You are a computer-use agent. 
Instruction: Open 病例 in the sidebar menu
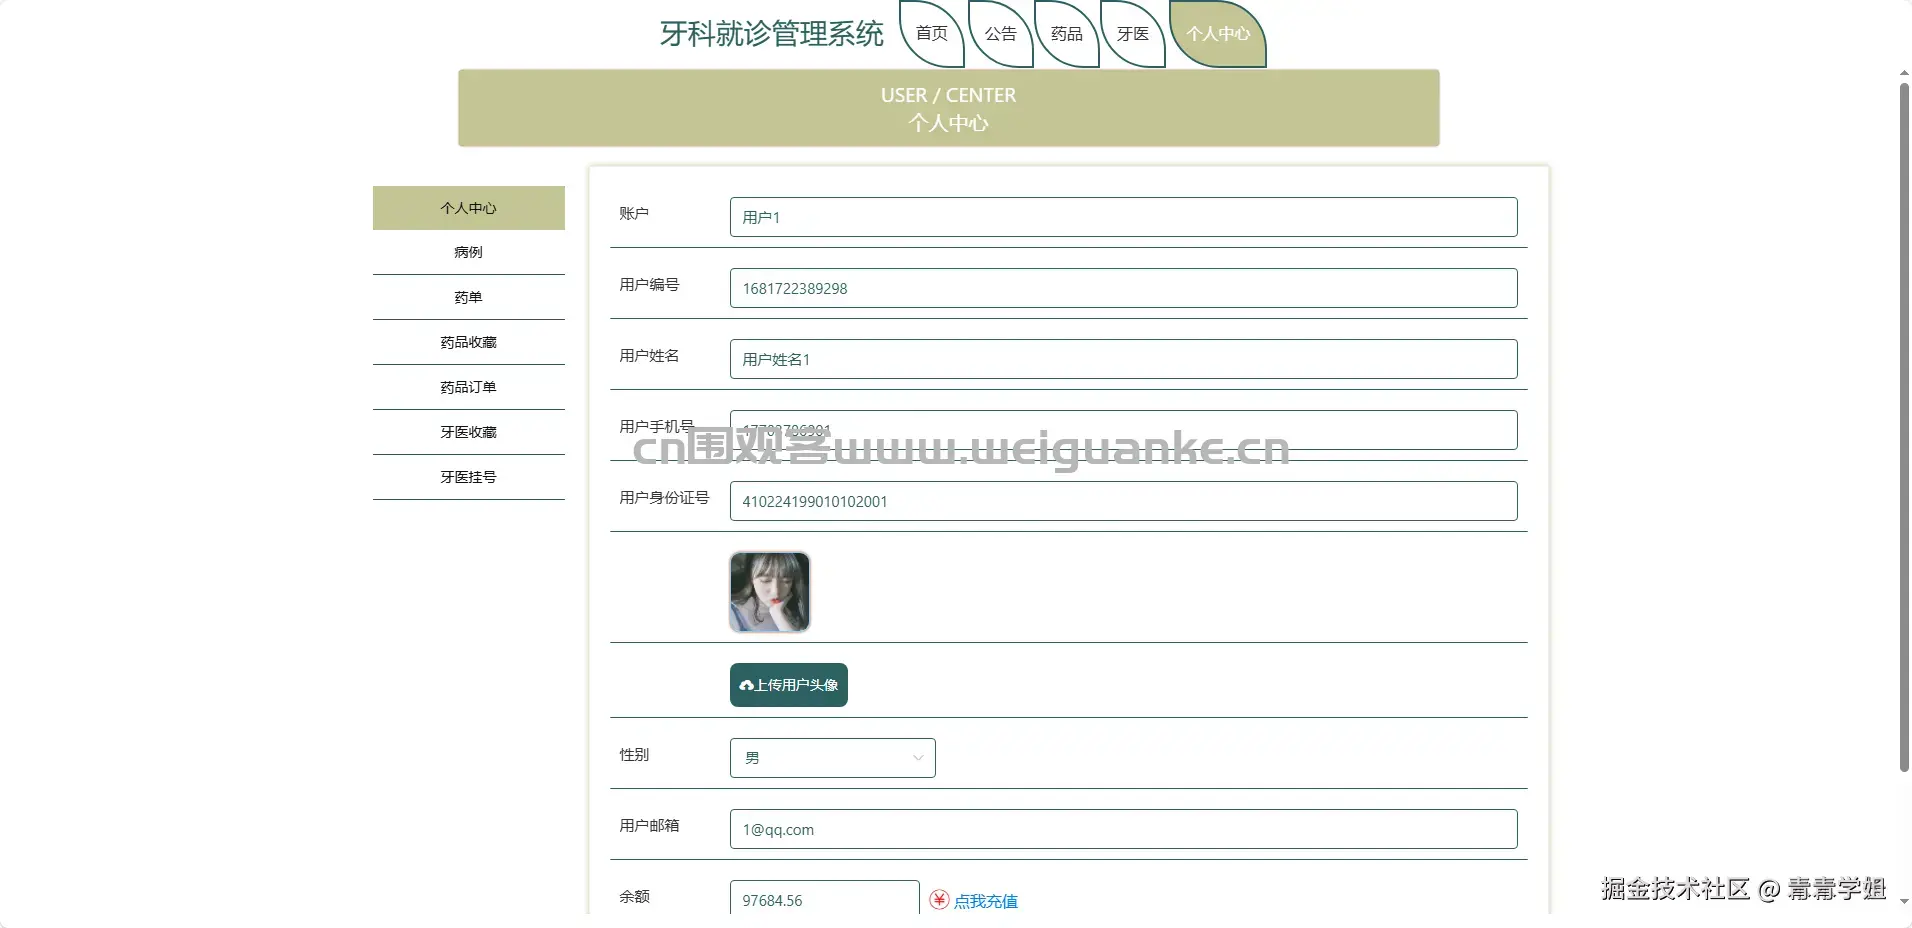pyautogui.click(x=469, y=252)
